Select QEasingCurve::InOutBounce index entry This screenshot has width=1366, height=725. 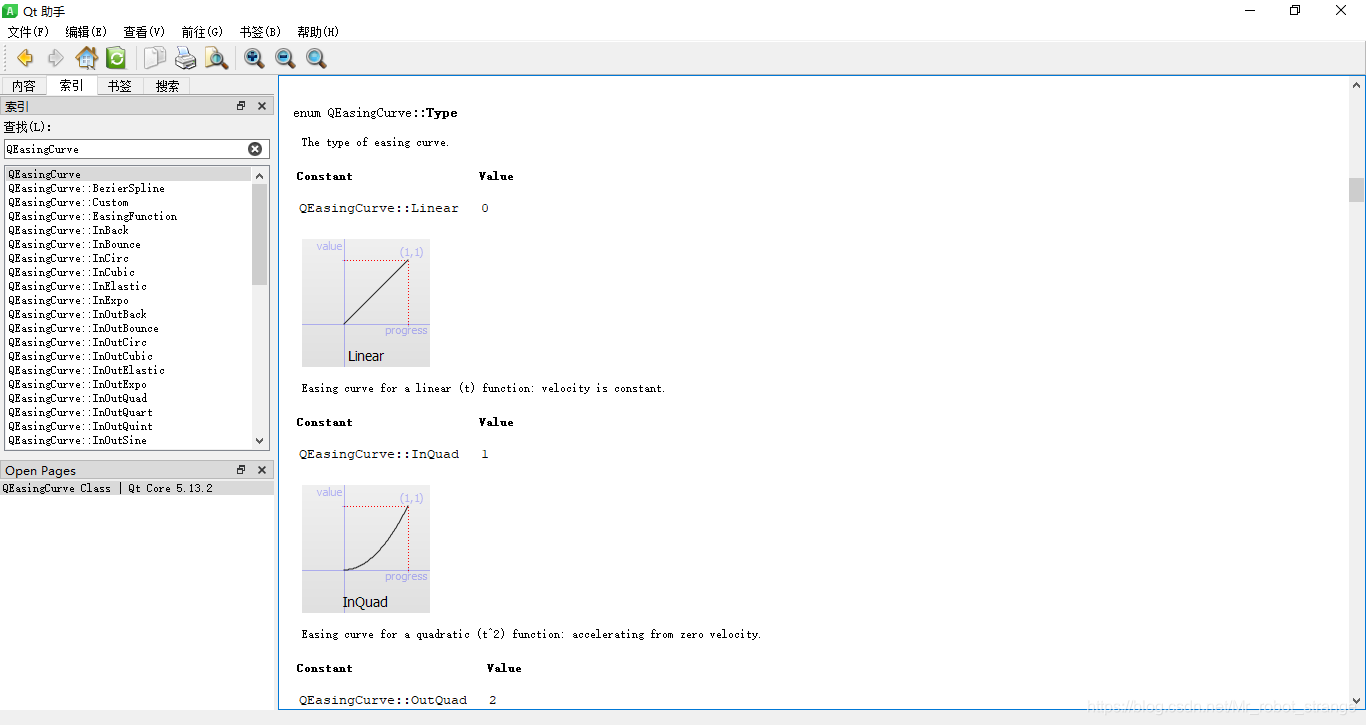[x=129, y=328]
